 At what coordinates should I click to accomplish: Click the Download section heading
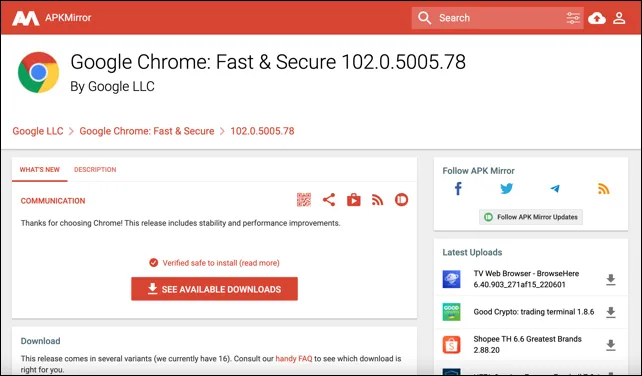[x=41, y=341]
